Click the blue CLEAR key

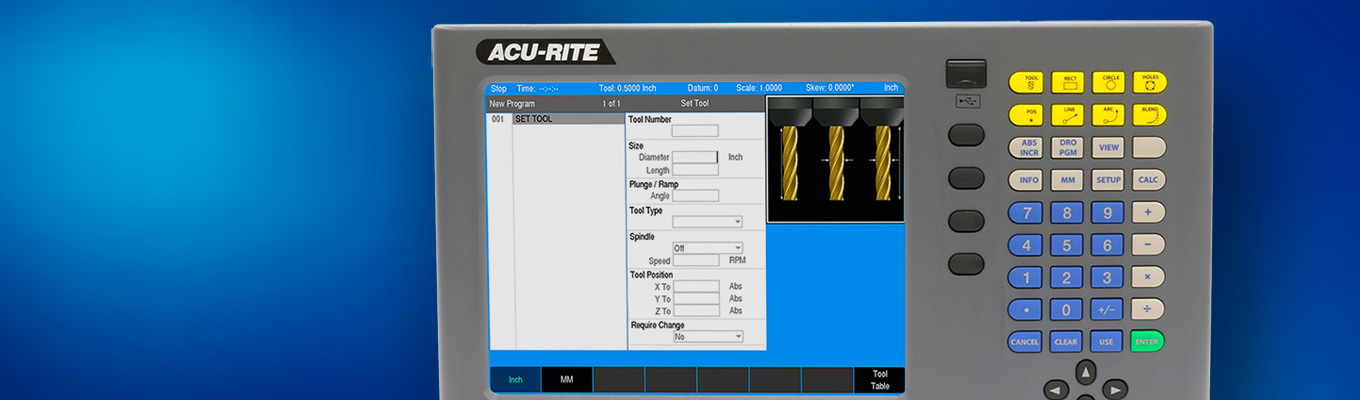click(1067, 342)
